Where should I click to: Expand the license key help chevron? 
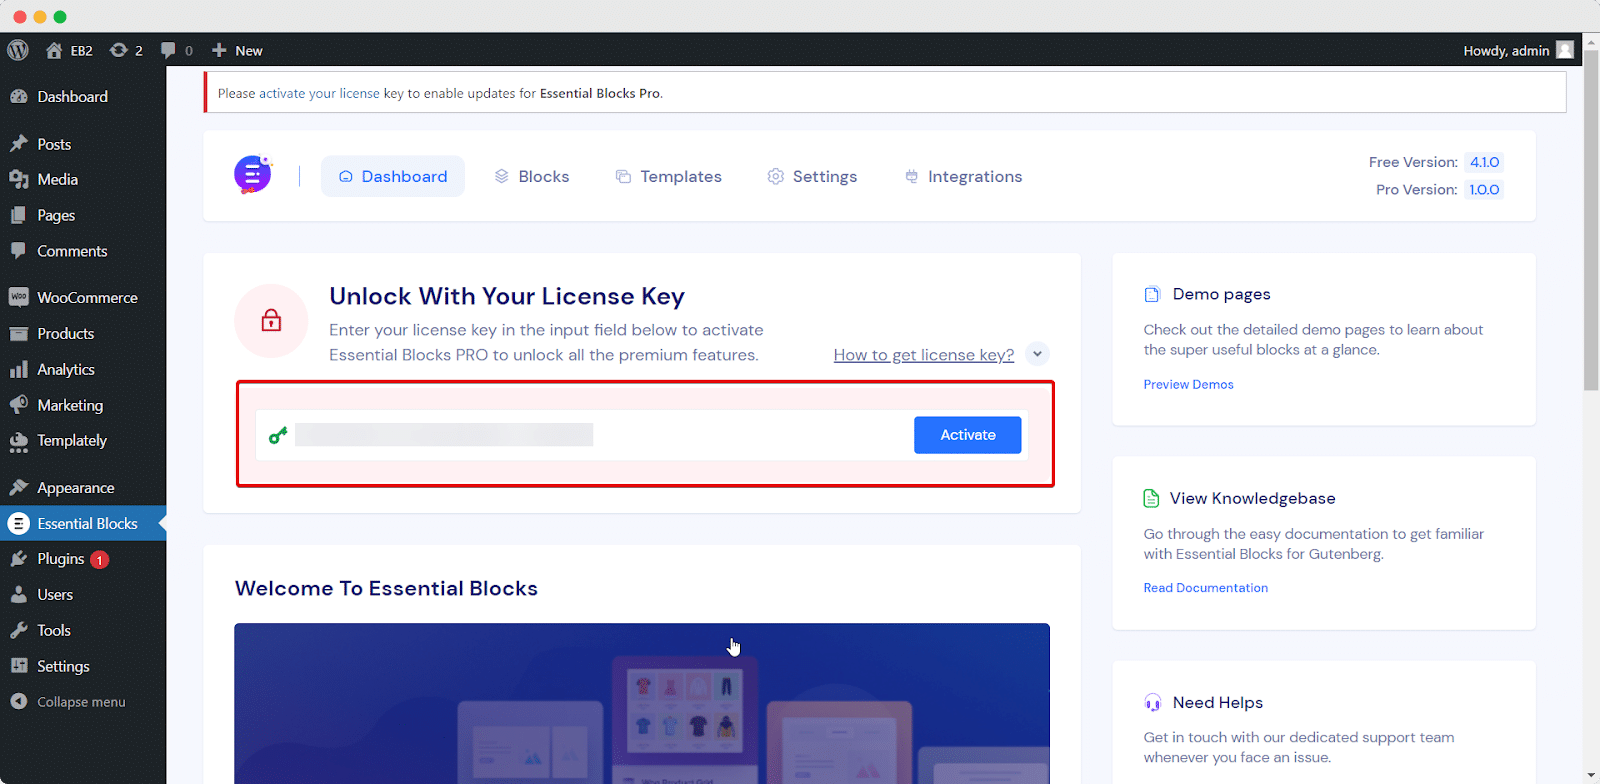(1038, 354)
